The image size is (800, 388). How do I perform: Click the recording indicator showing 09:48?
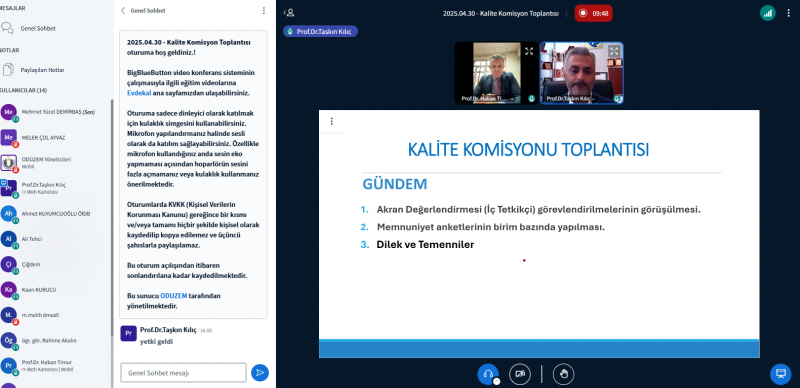pyautogui.click(x=593, y=13)
